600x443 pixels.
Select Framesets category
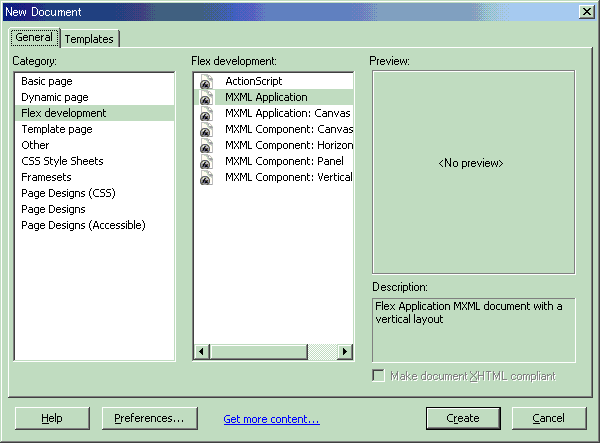[94, 177]
